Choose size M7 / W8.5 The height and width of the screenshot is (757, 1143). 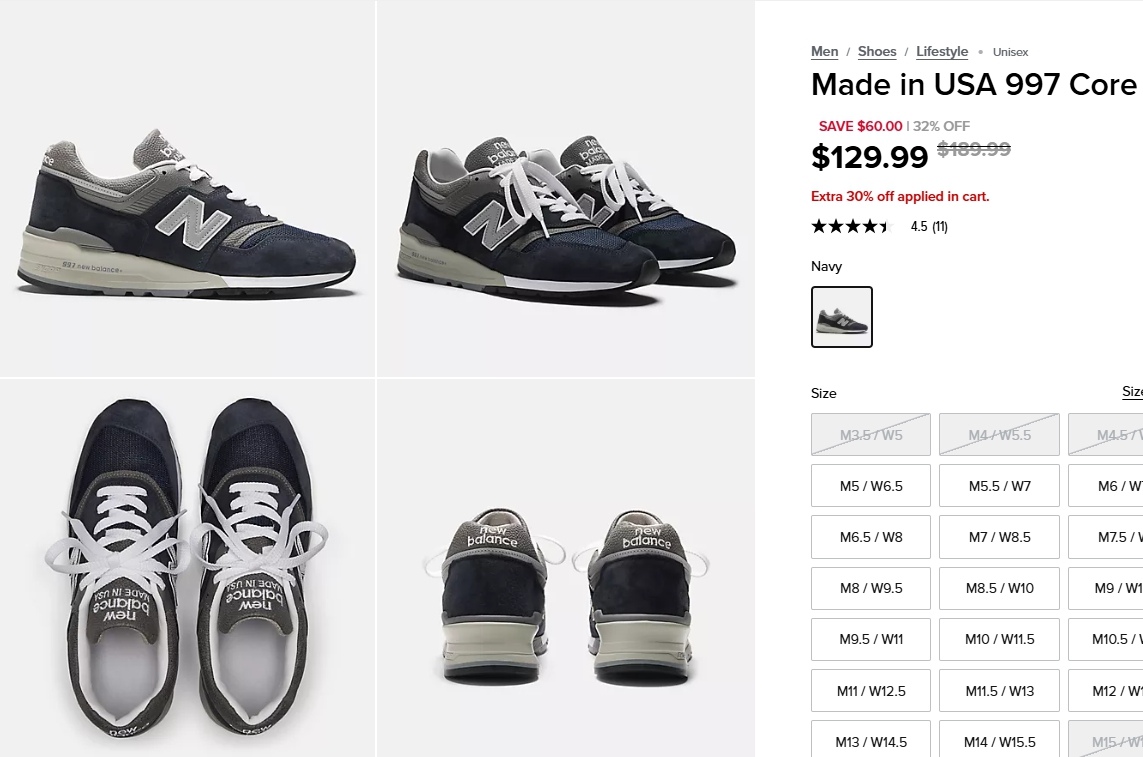[x=999, y=537]
